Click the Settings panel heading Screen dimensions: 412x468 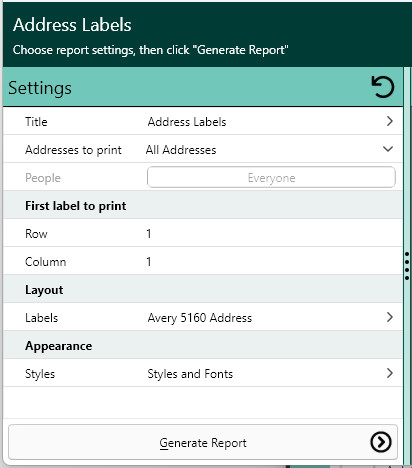tap(40, 88)
